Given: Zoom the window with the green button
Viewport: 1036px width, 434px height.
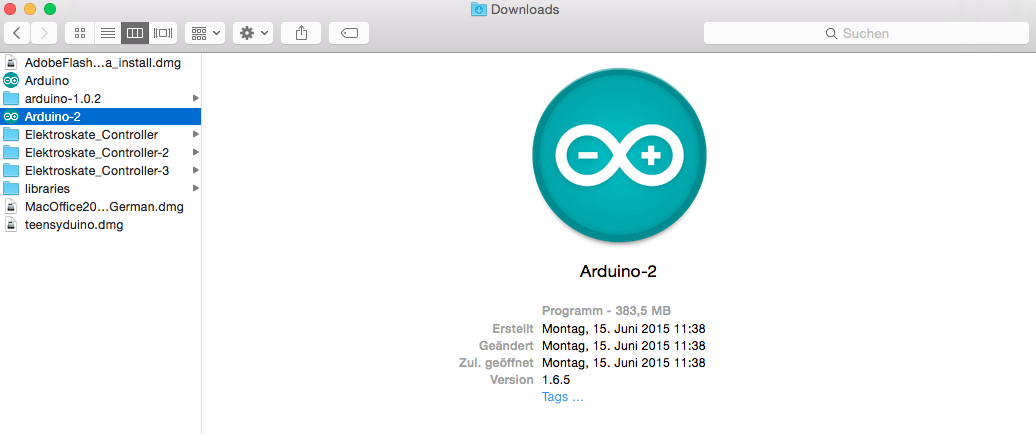Looking at the screenshot, I should click(50, 9).
